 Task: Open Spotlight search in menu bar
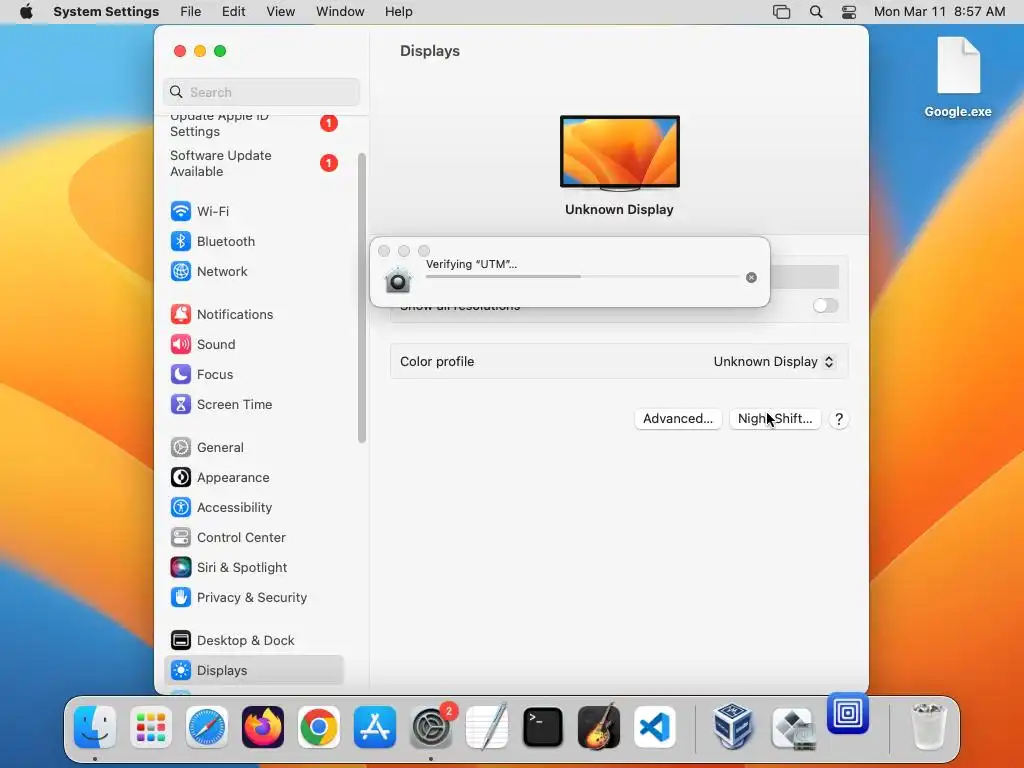pos(816,12)
